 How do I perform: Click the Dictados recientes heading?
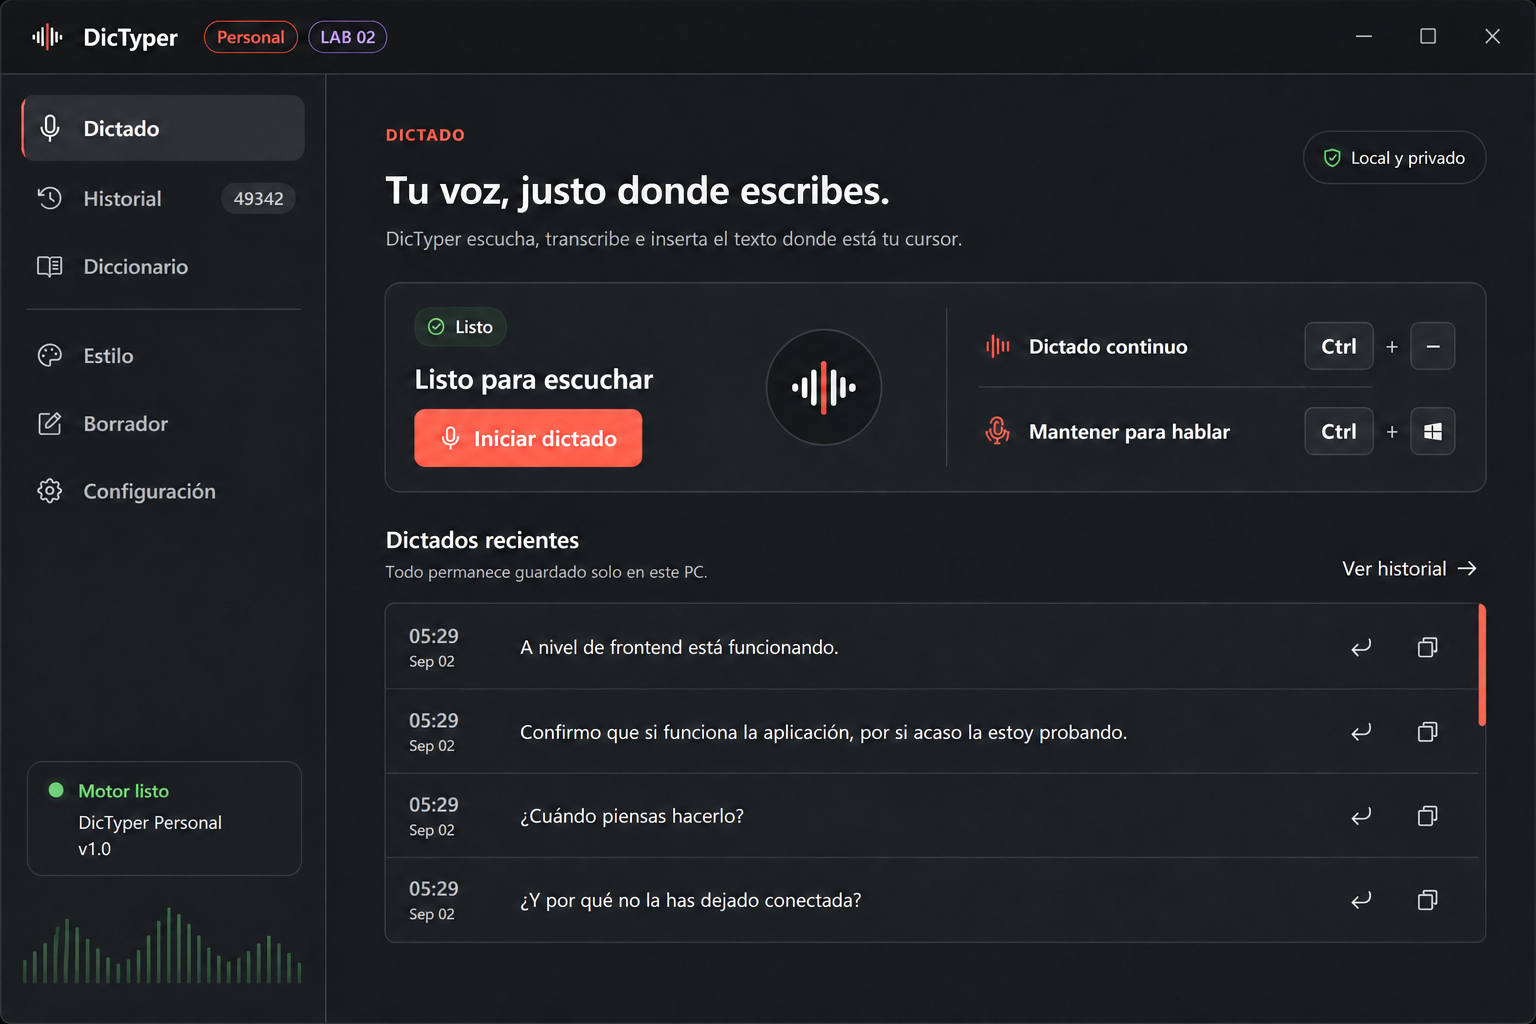(482, 540)
